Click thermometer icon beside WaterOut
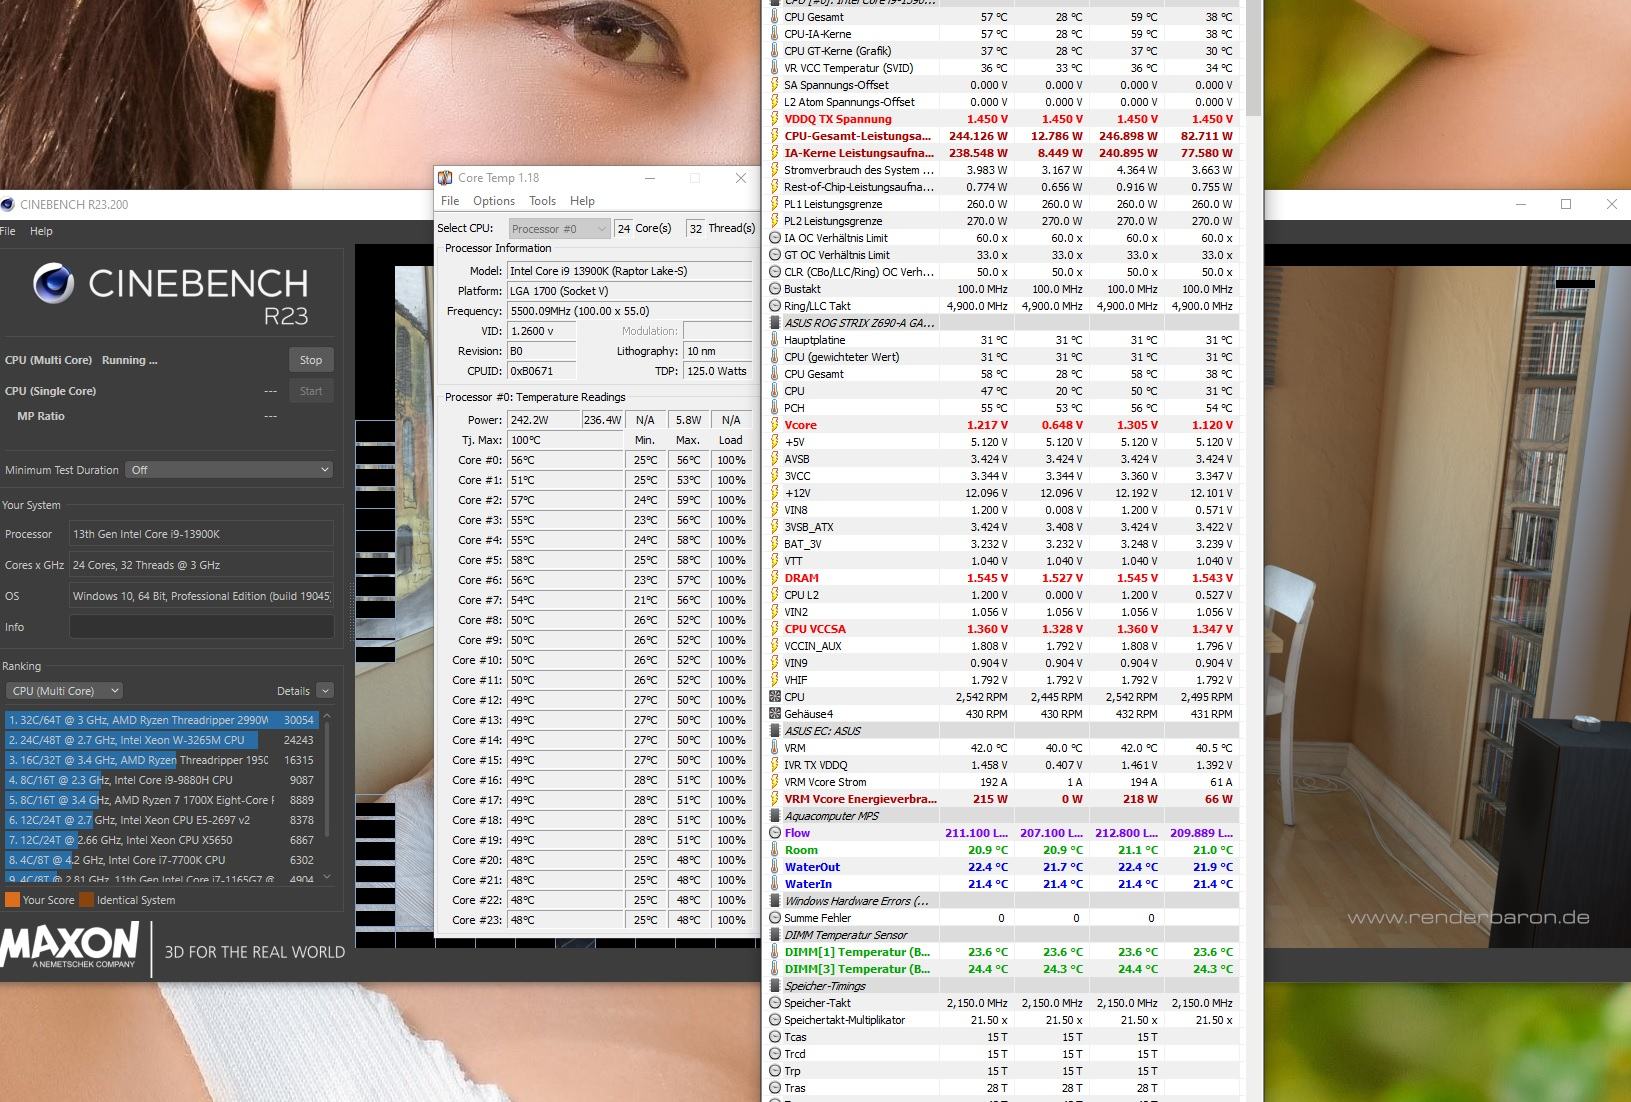Screen dimensions: 1631x1102 pyautogui.click(x=774, y=867)
